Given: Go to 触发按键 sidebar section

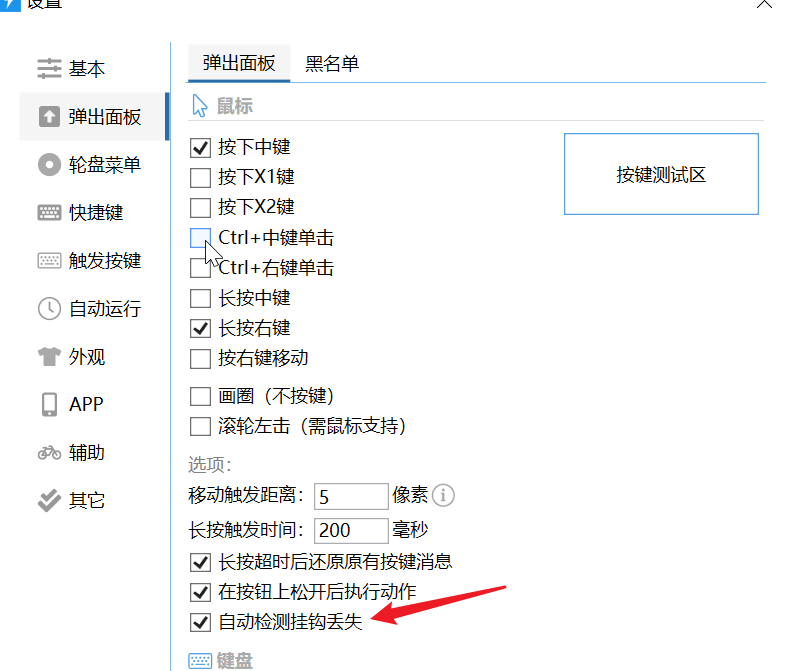Looking at the screenshot, I should click(x=94, y=261).
